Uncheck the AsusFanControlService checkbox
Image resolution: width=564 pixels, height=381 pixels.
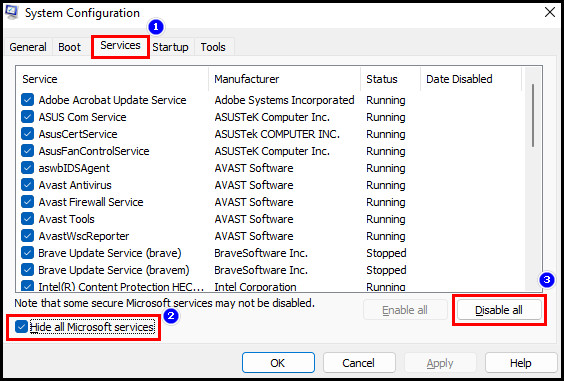coord(27,151)
